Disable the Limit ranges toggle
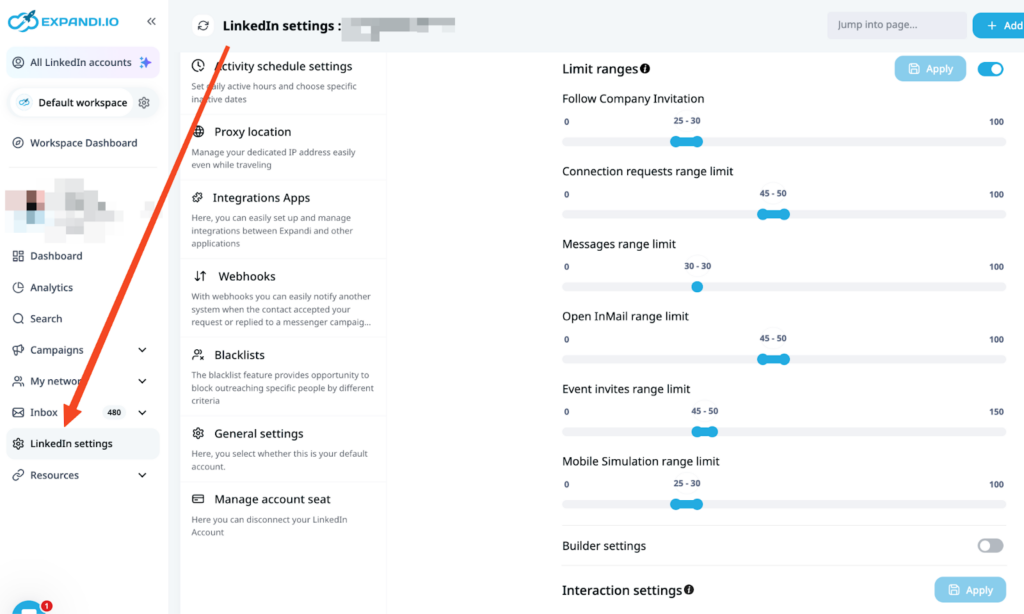1024x614 pixels. pos(990,69)
